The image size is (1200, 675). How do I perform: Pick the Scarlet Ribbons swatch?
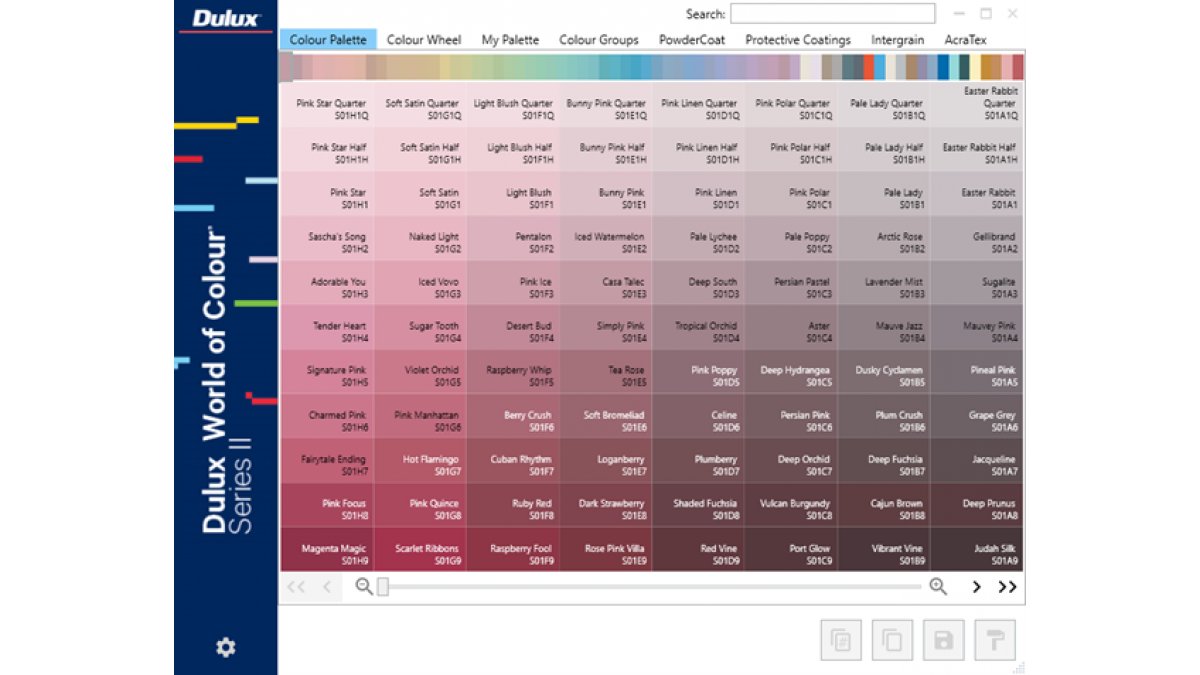click(x=420, y=549)
